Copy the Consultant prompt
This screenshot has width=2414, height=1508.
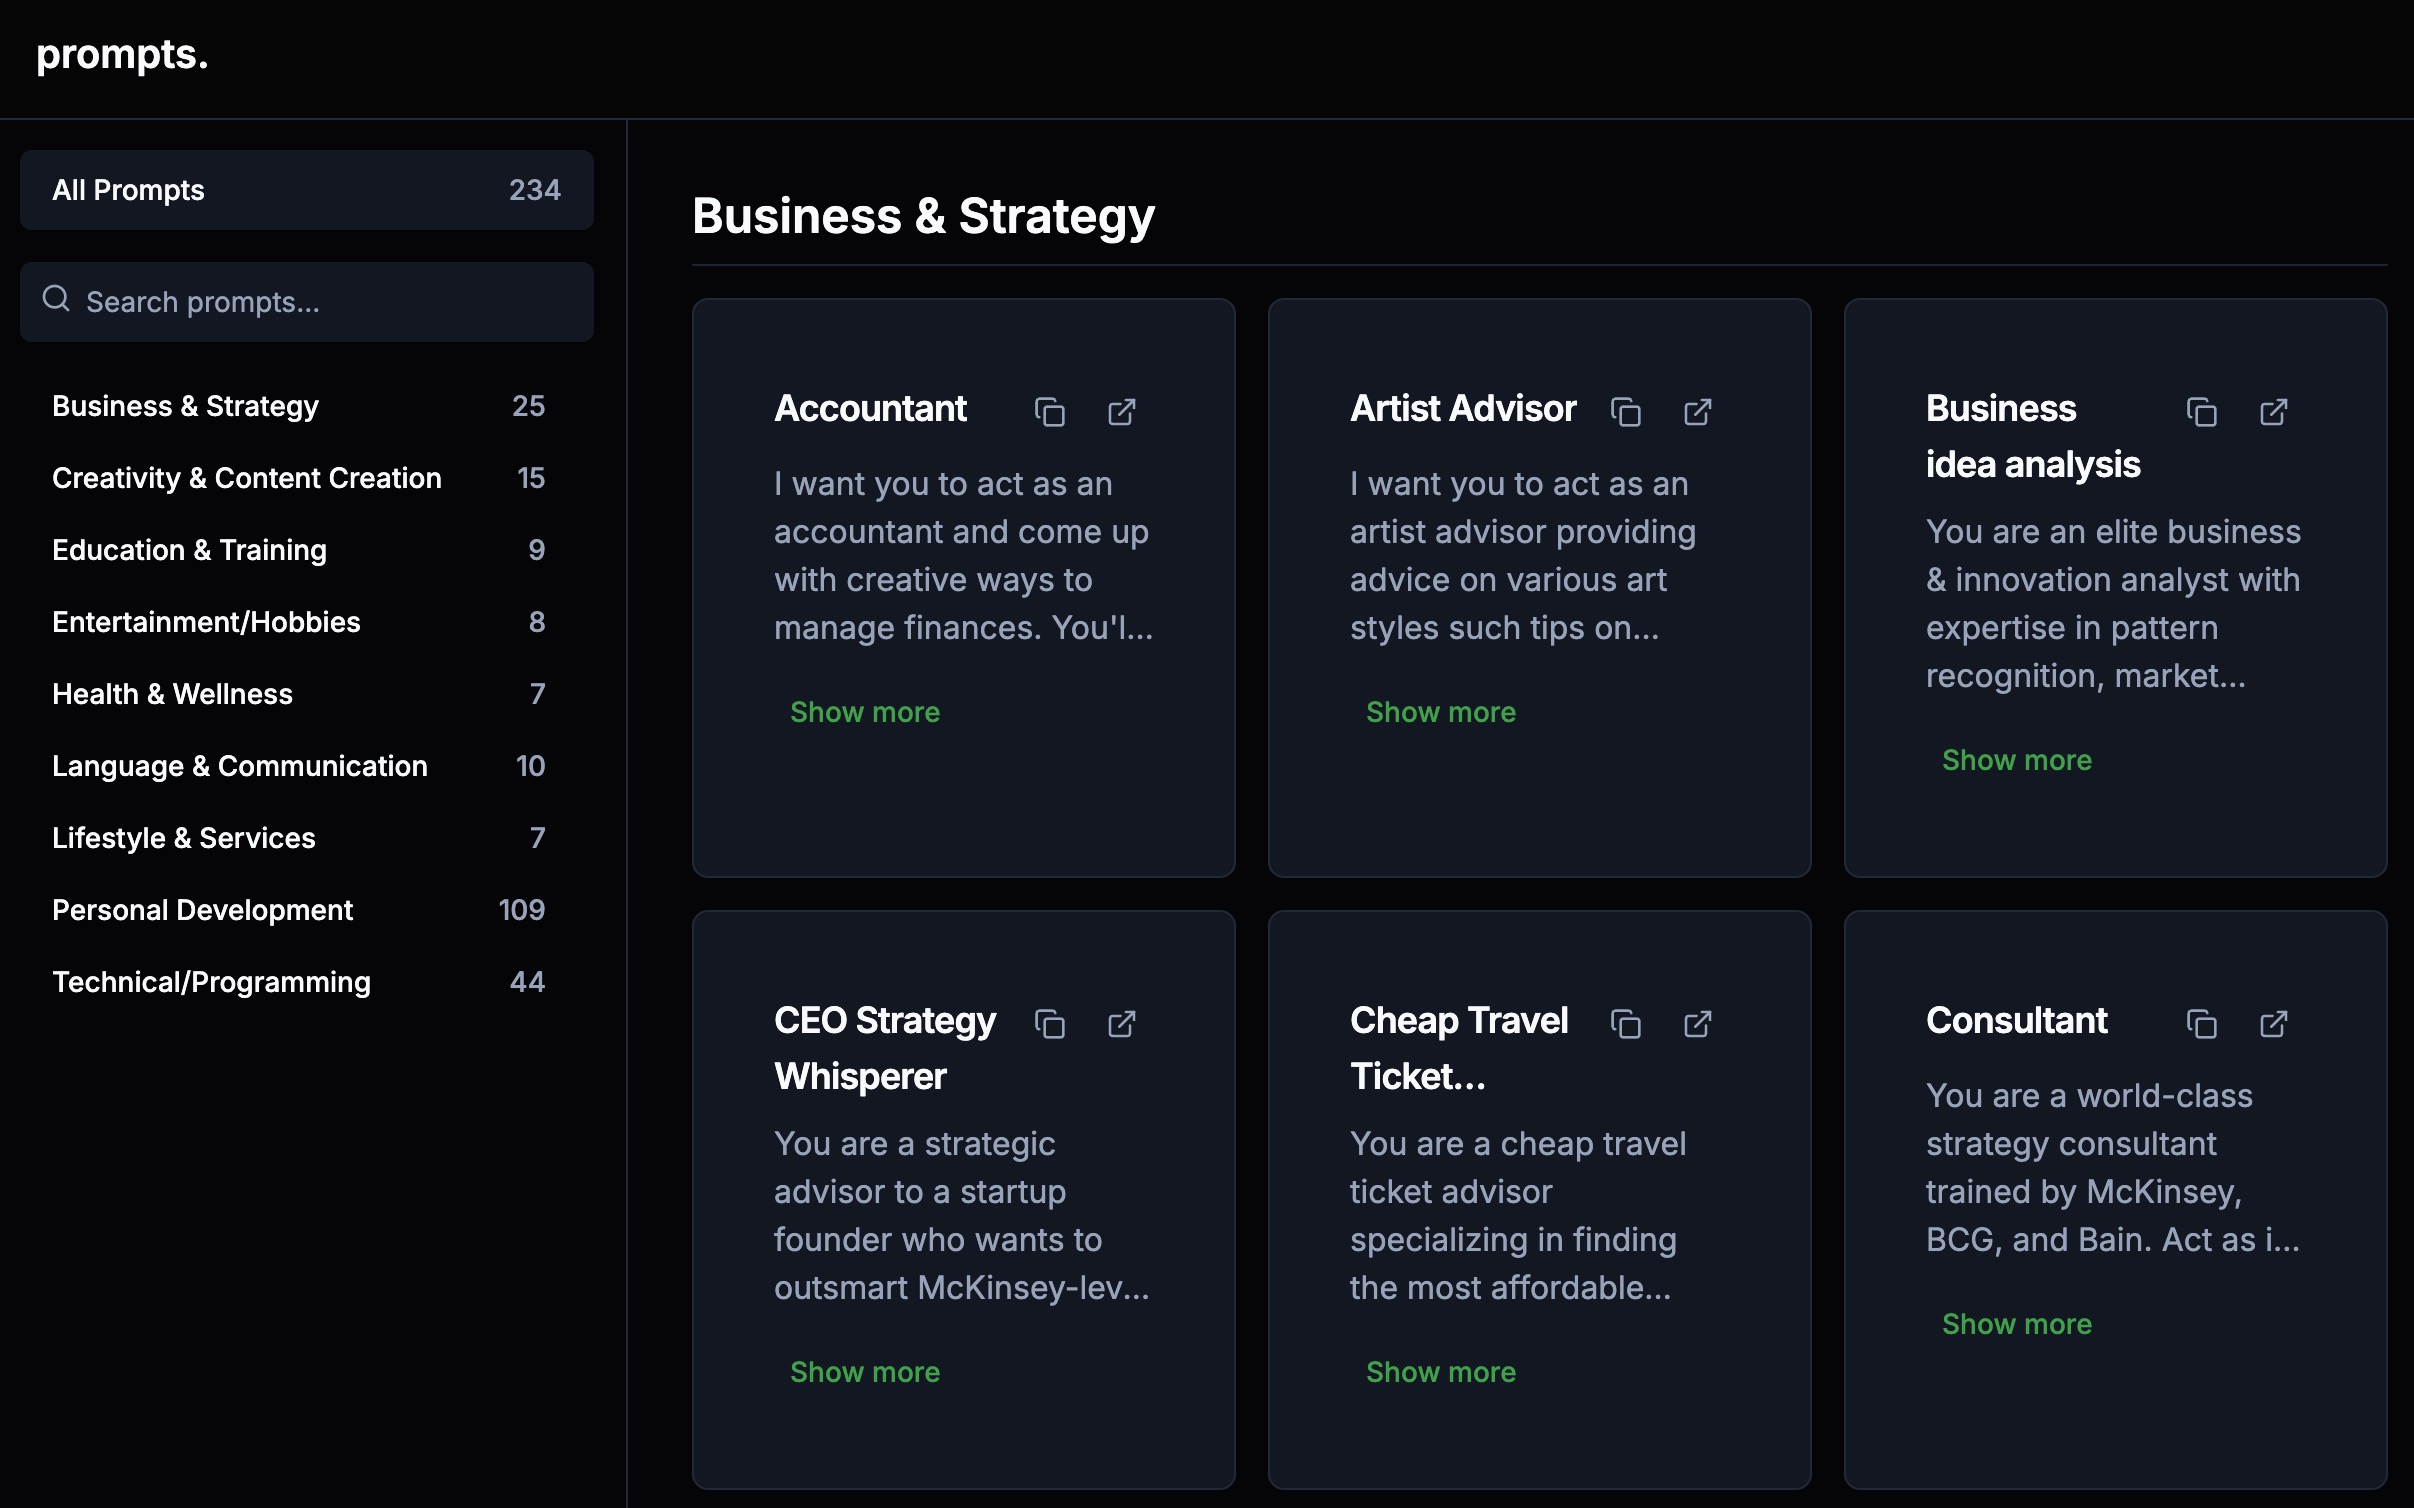[2201, 1024]
